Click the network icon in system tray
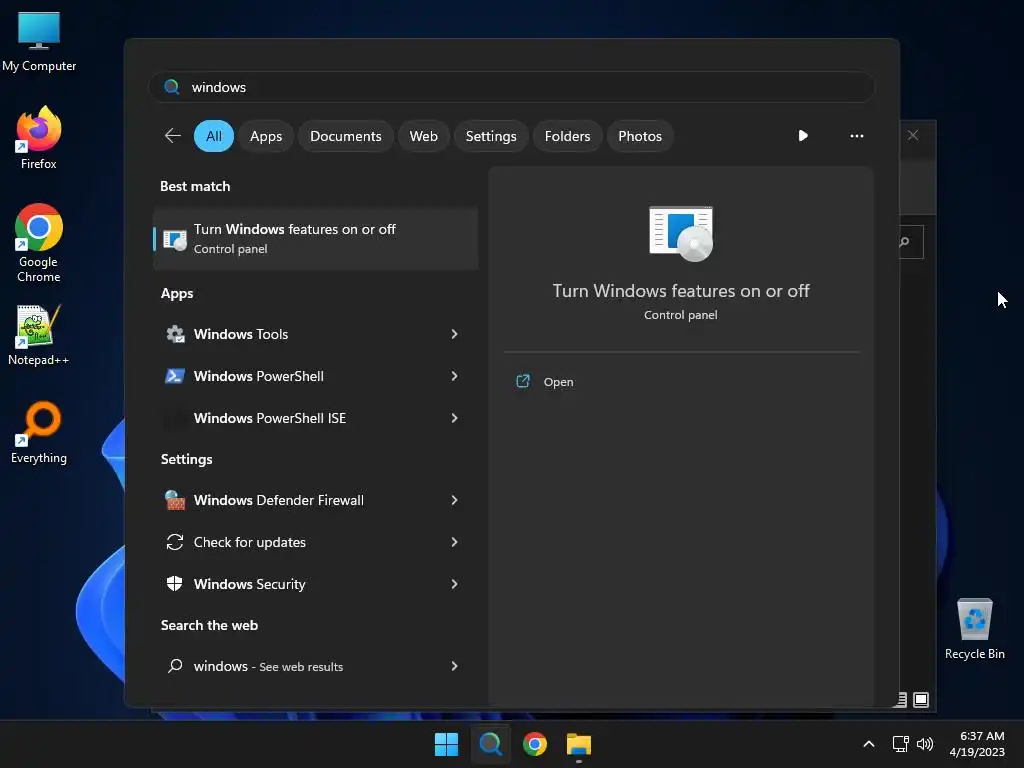The image size is (1024, 768). coord(901,744)
